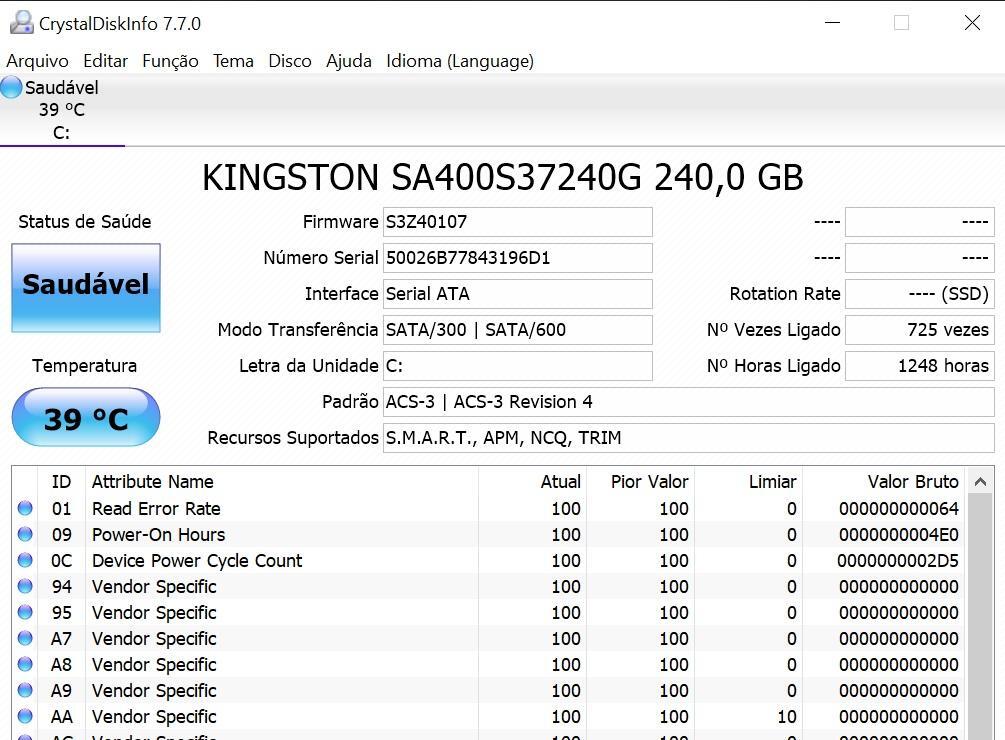Select the Power-On Hours attribute name
The image size is (1005, 740).
pos(158,534)
